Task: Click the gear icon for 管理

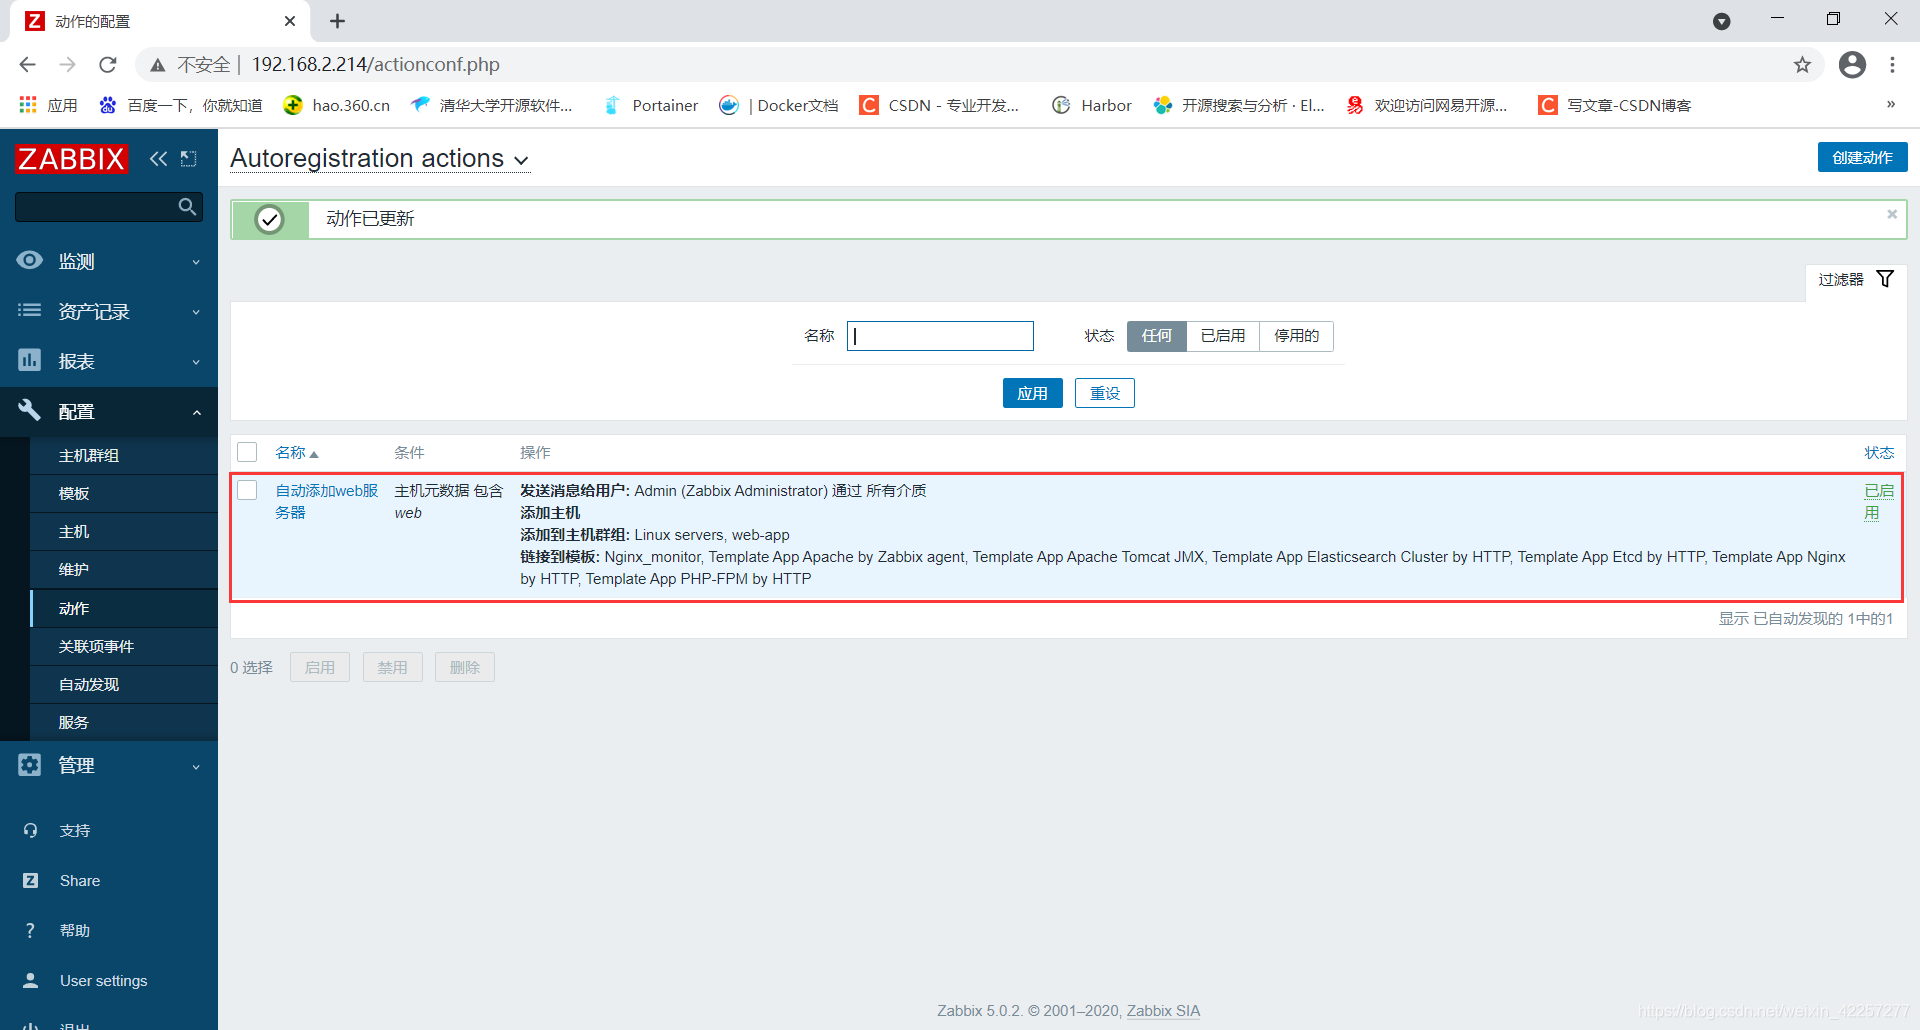Action: pos(30,765)
